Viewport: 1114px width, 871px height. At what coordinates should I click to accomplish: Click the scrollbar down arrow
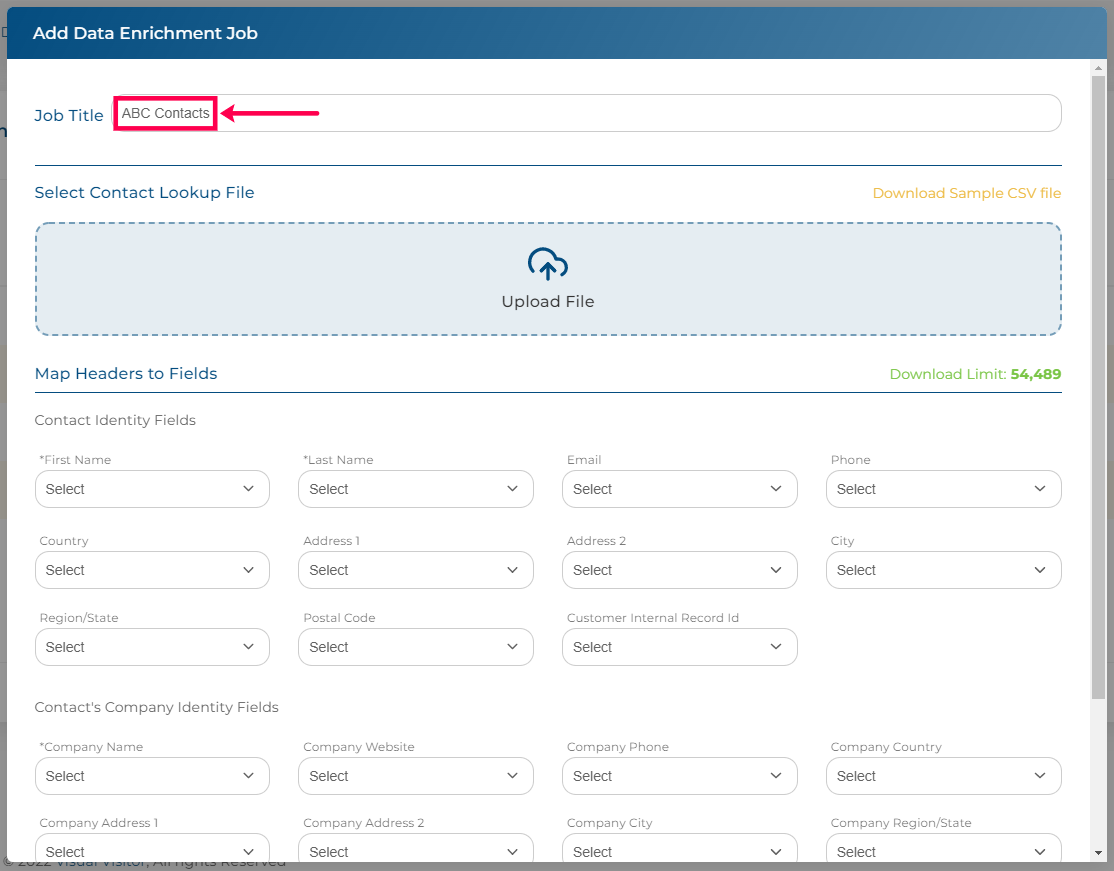tap(1098, 853)
